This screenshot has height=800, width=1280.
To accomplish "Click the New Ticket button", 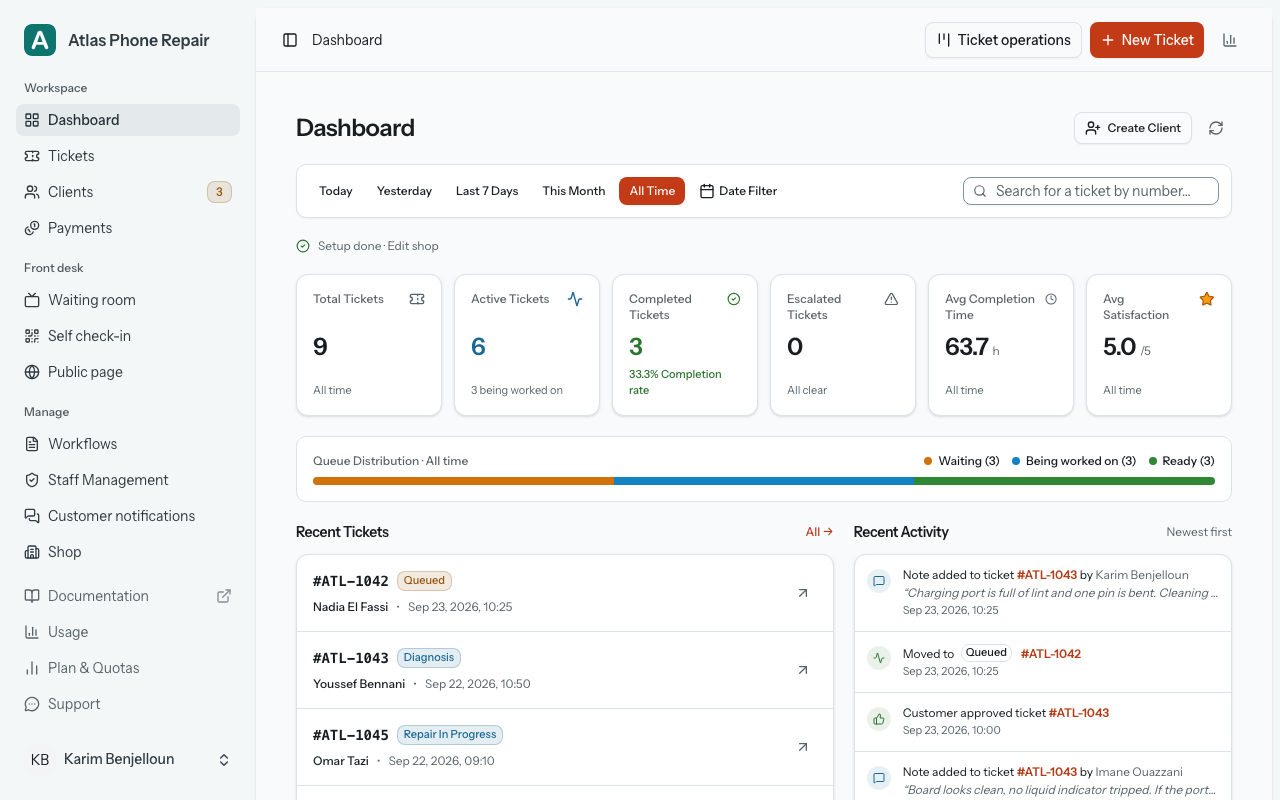I will point(1147,40).
